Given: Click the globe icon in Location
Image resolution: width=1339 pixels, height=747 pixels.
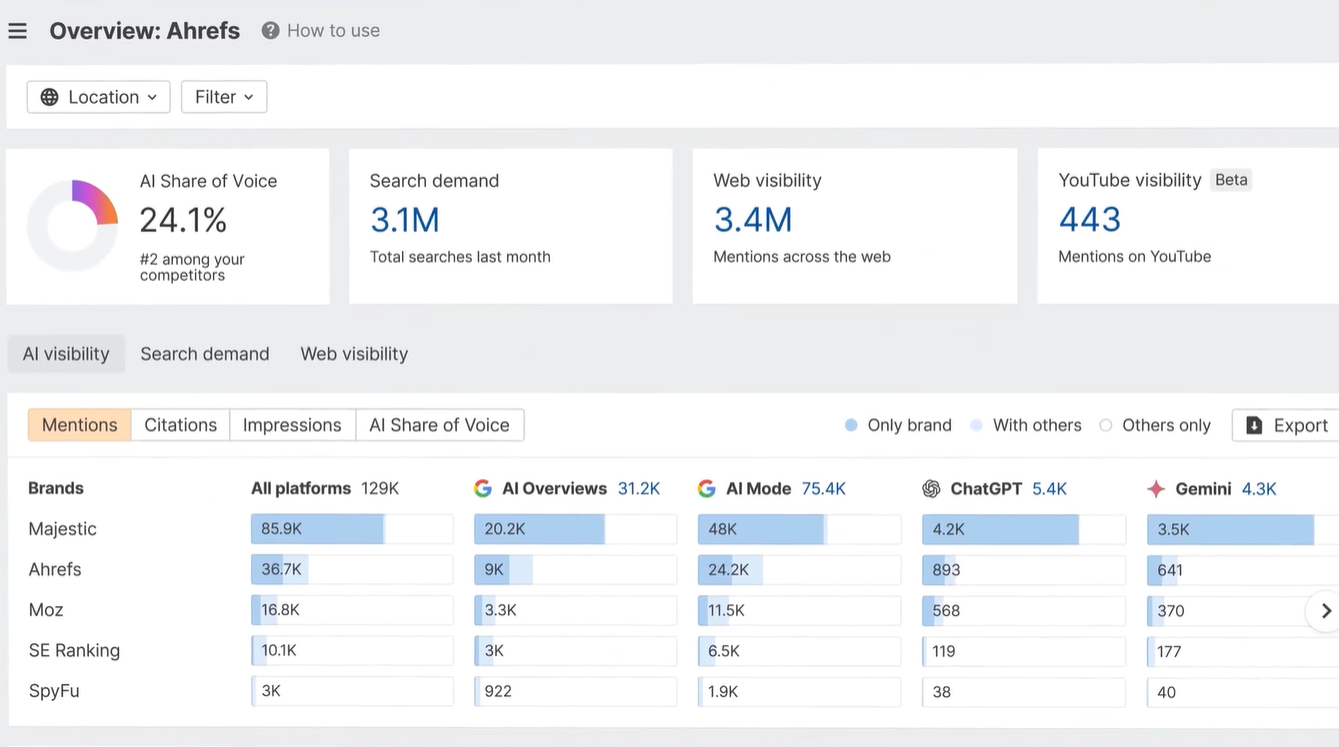Looking at the screenshot, I should click(49, 97).
